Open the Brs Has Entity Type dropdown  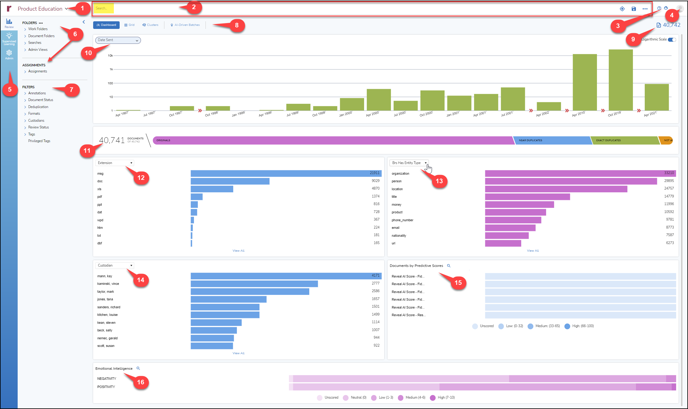pos(409,163)
